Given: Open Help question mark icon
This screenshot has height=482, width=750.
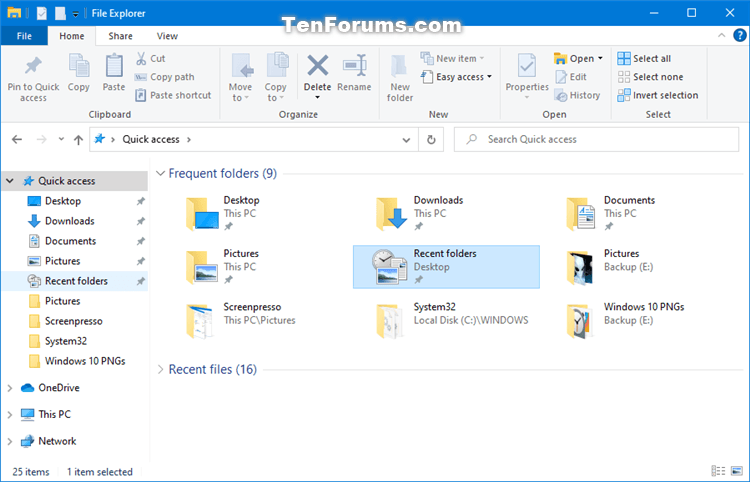Looking at the screenshot, I should pyautogui.click(x=739, y=35).
